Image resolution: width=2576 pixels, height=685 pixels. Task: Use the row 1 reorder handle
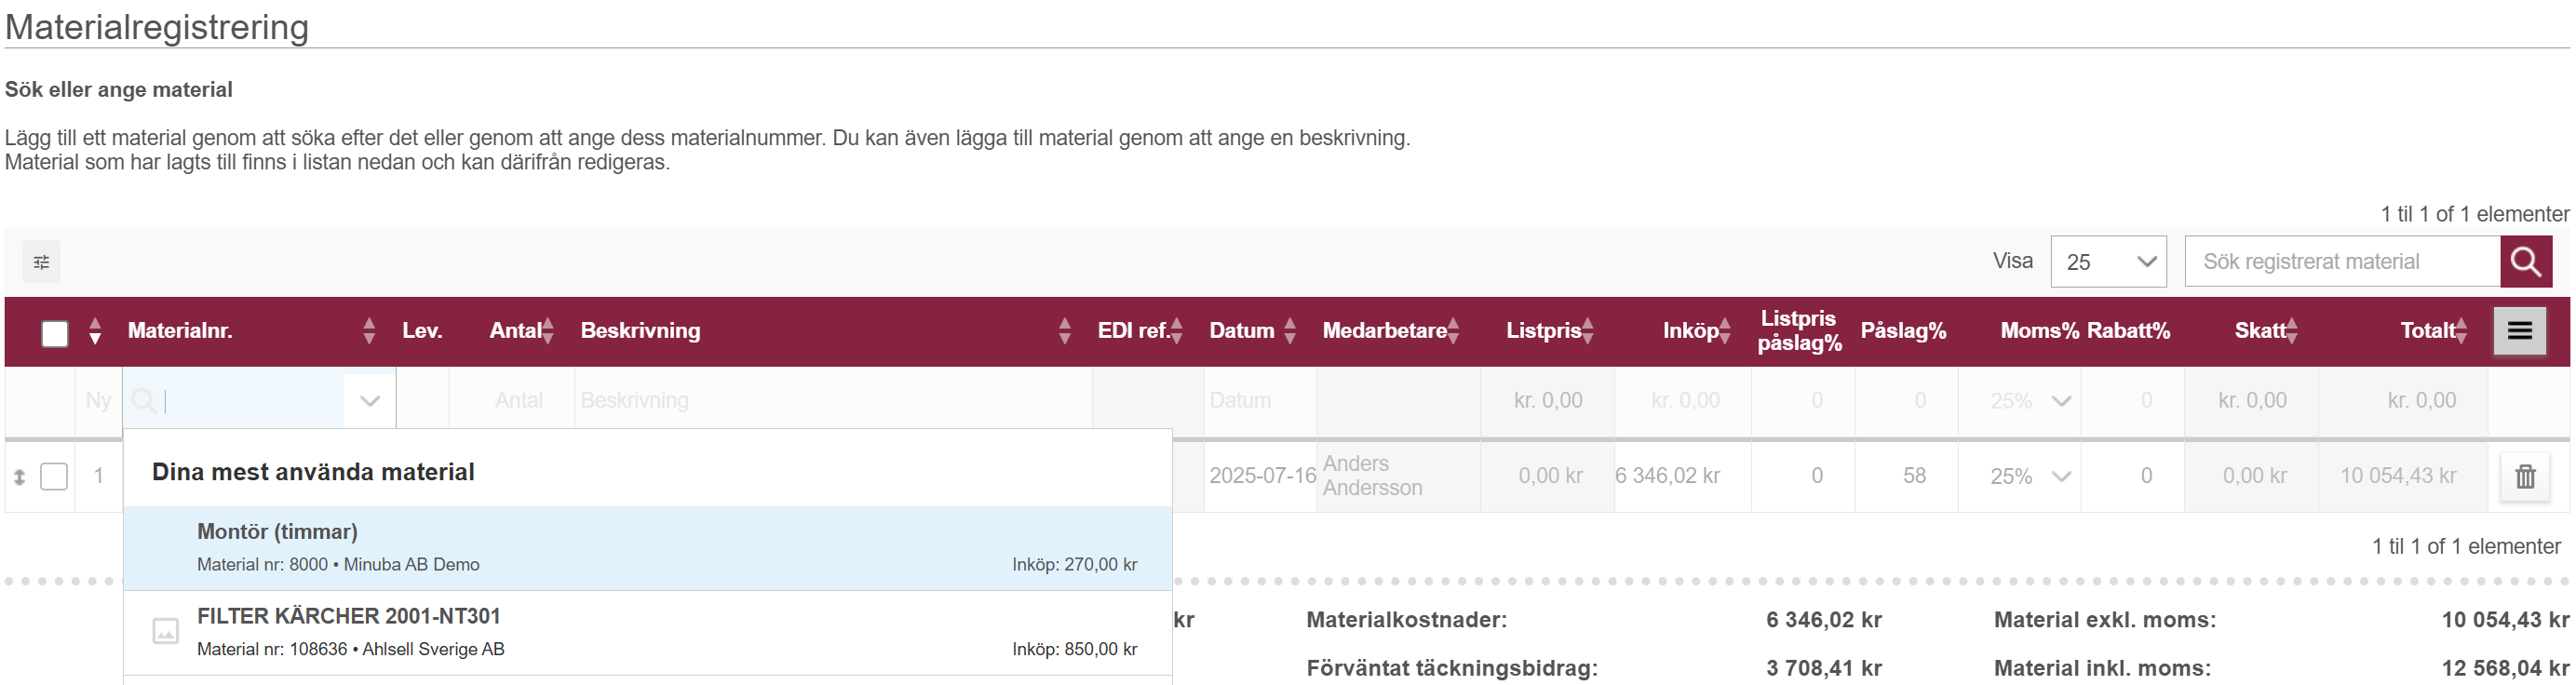pos(19,478)
